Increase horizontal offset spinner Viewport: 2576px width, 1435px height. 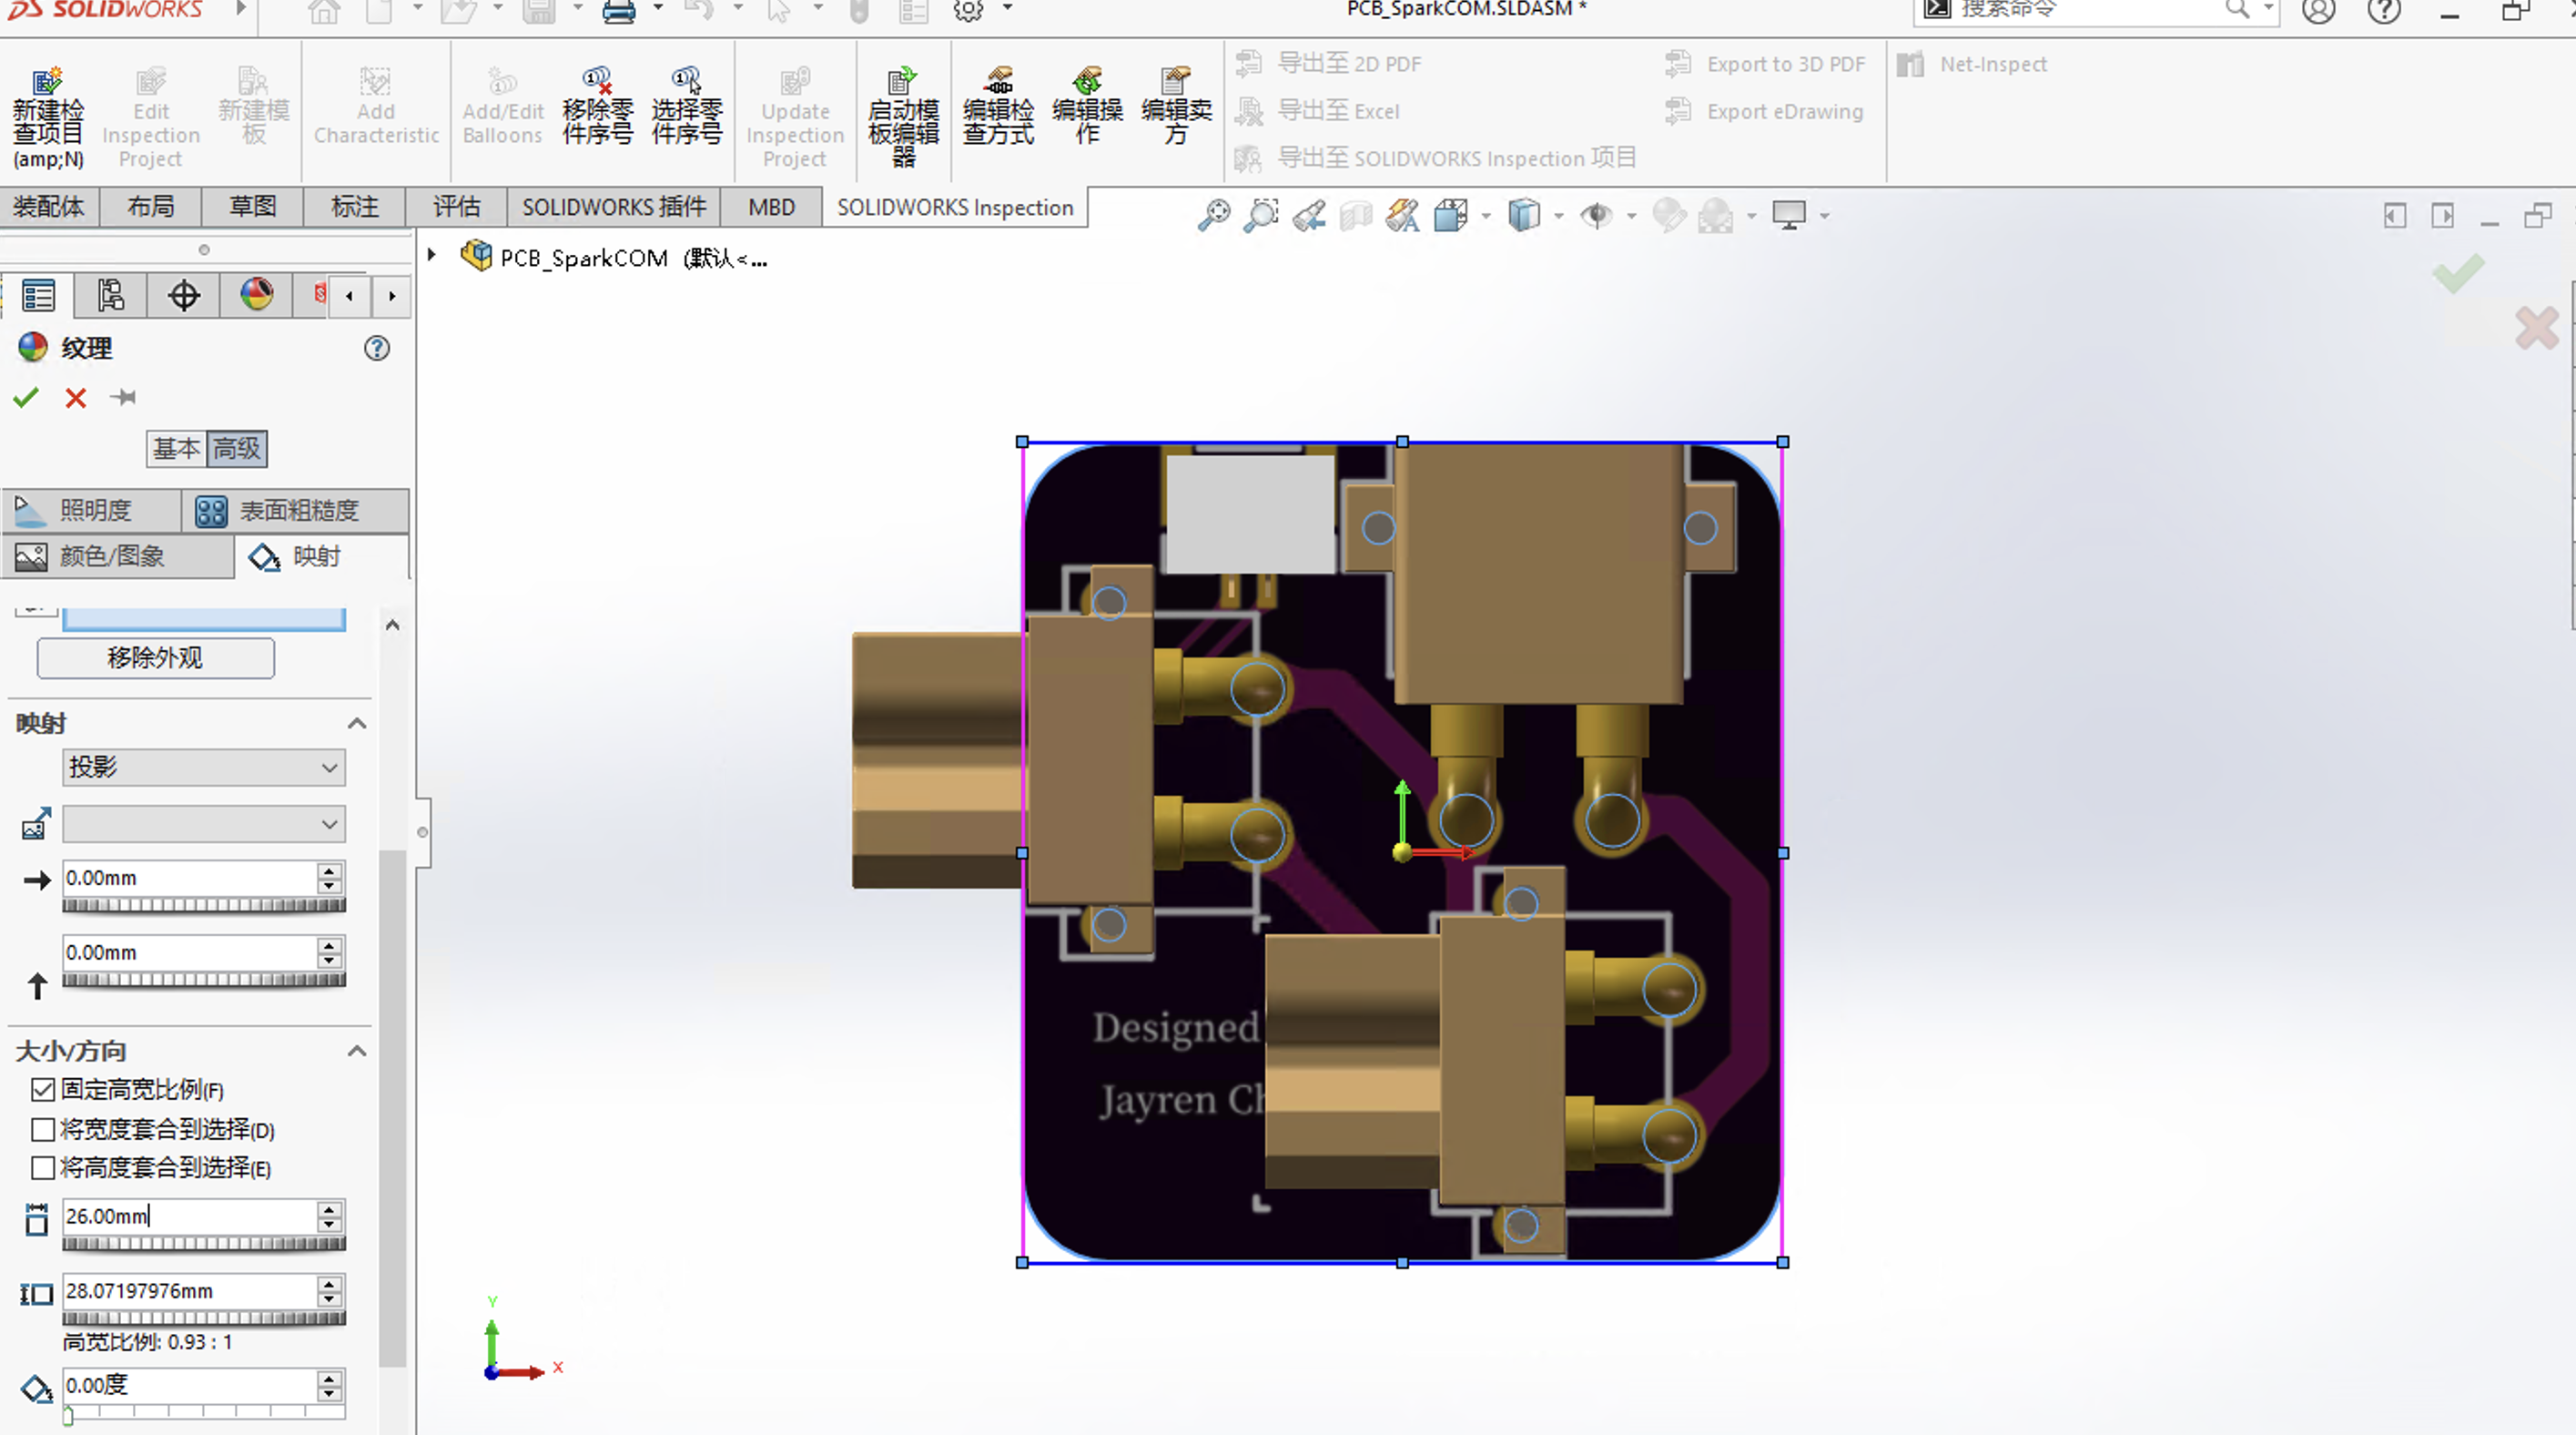(329, 870)
